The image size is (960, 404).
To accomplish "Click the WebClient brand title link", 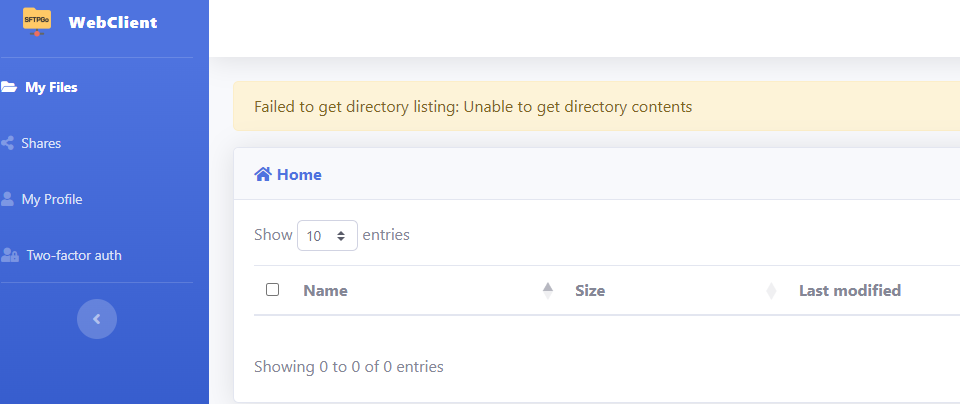I will coord(113,23).
